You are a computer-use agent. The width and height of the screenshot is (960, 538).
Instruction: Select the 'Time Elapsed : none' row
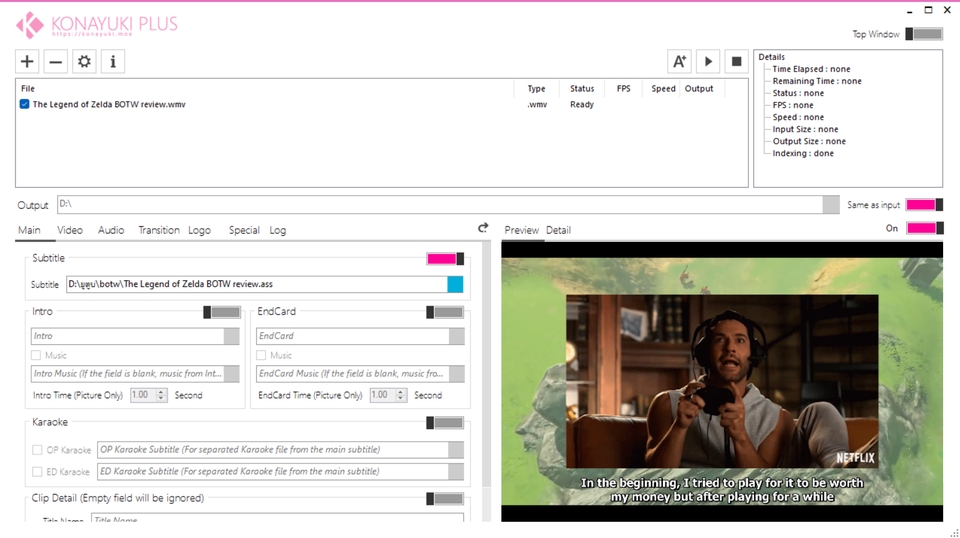[x=811, y=69]
